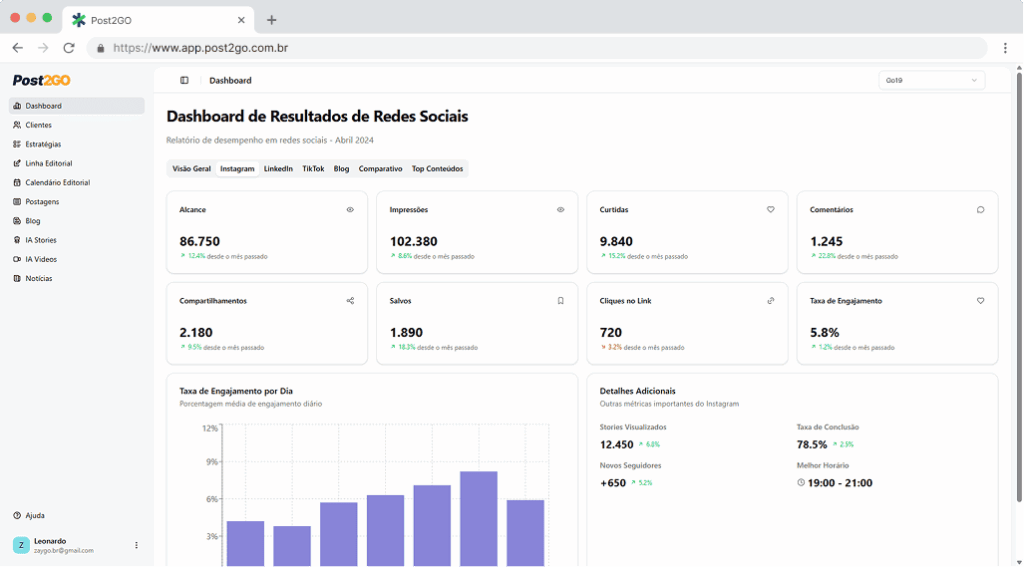Click the Calendário Editorial calendar icon
1024x567 pixels.
17,182
